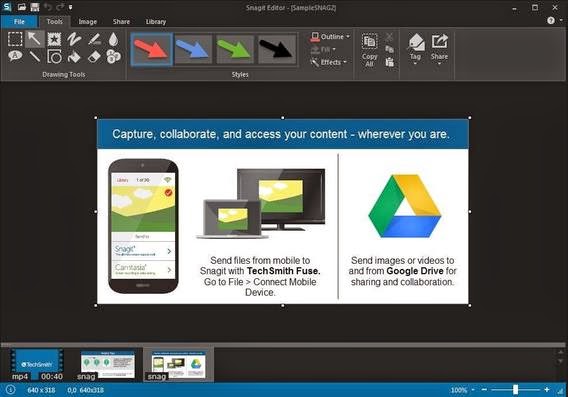Switch to the Tools tab
The width and height of the screenshot is (568, 397).
pos(54,22)
